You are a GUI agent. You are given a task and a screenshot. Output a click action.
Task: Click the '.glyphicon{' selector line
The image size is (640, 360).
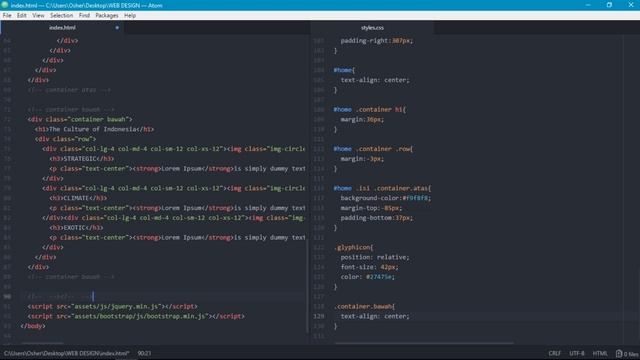tap(353, 247)
